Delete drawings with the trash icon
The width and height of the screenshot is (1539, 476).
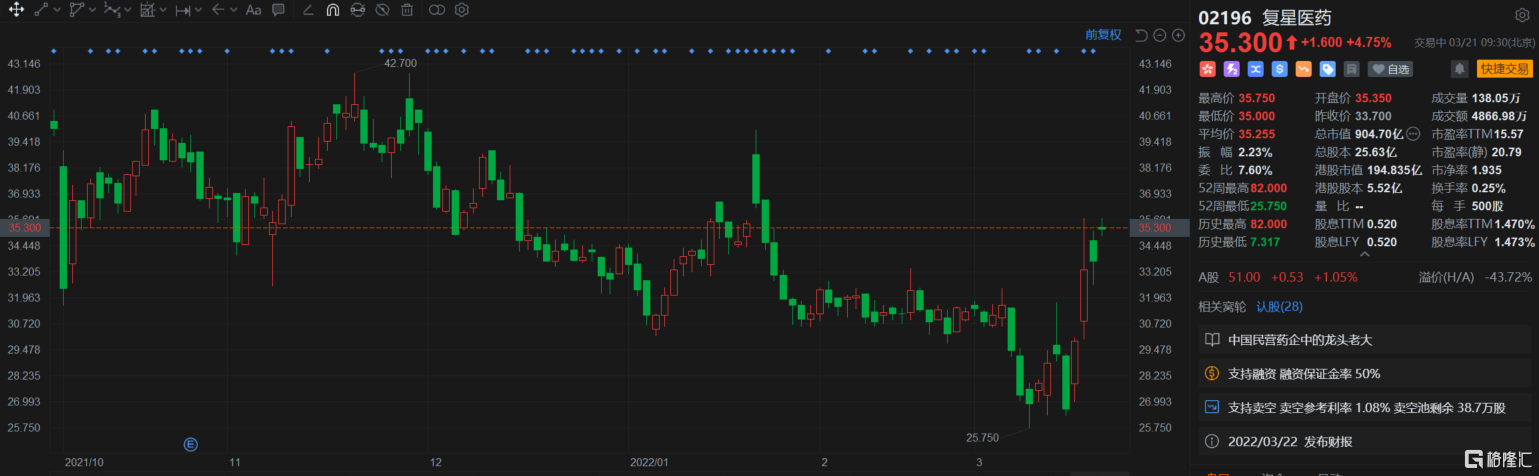click(407, 10)
